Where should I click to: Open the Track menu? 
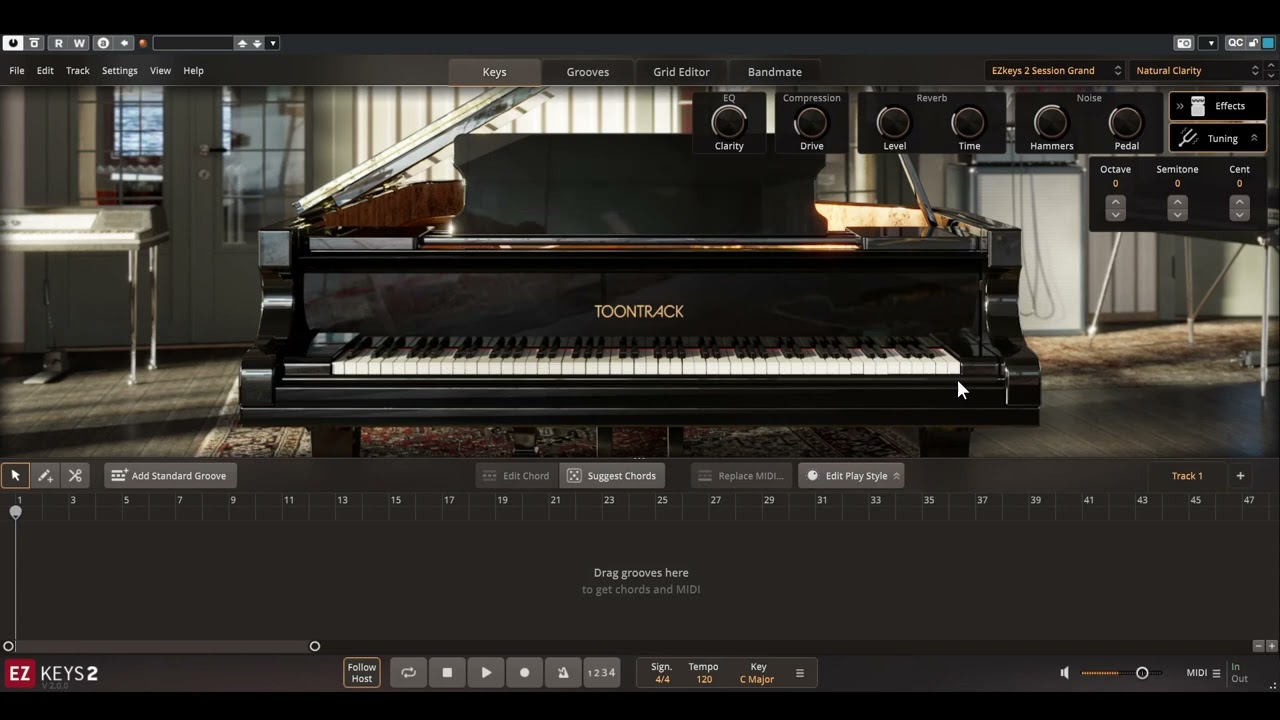77,71
